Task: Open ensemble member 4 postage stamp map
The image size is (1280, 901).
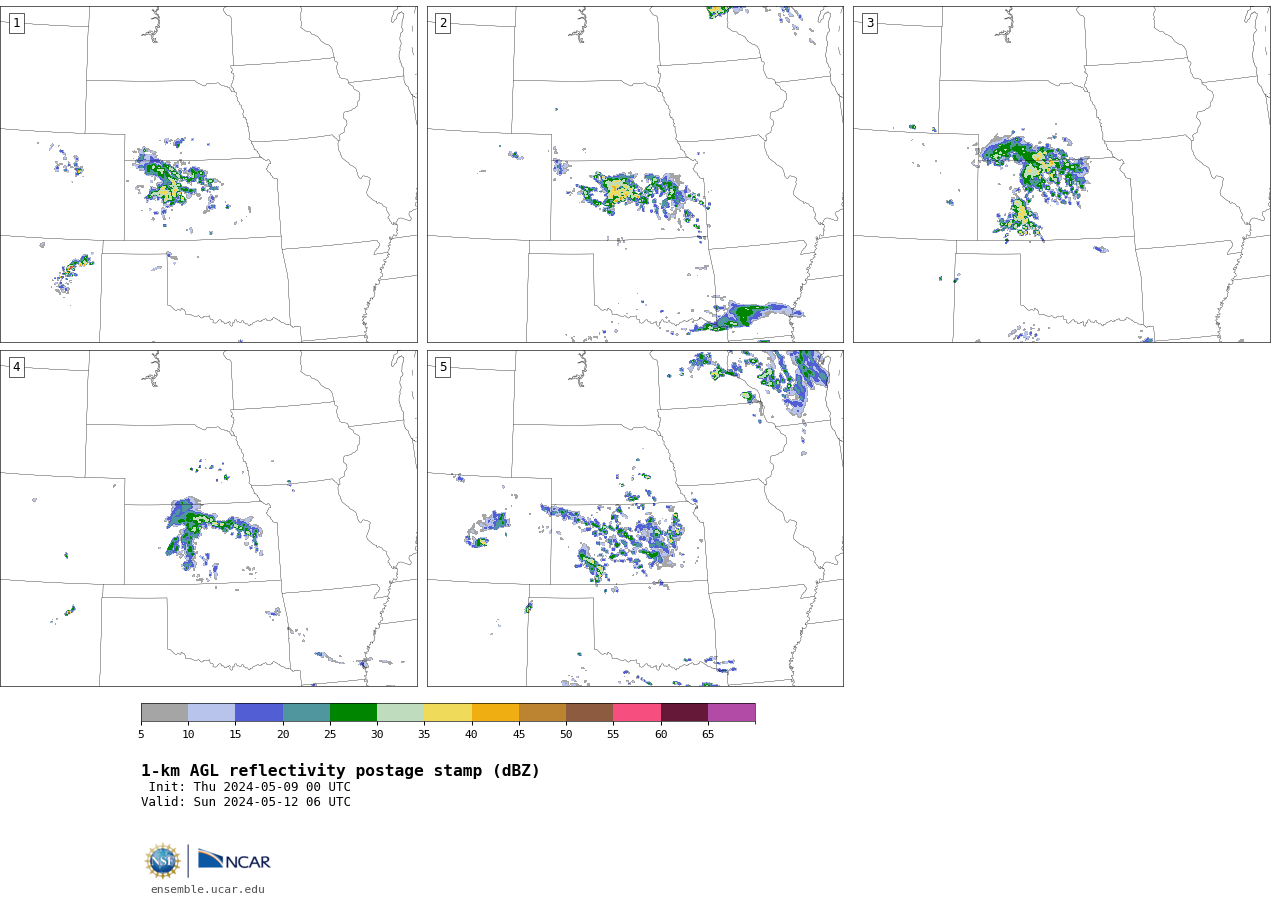Action: click(x=208, y=518)
